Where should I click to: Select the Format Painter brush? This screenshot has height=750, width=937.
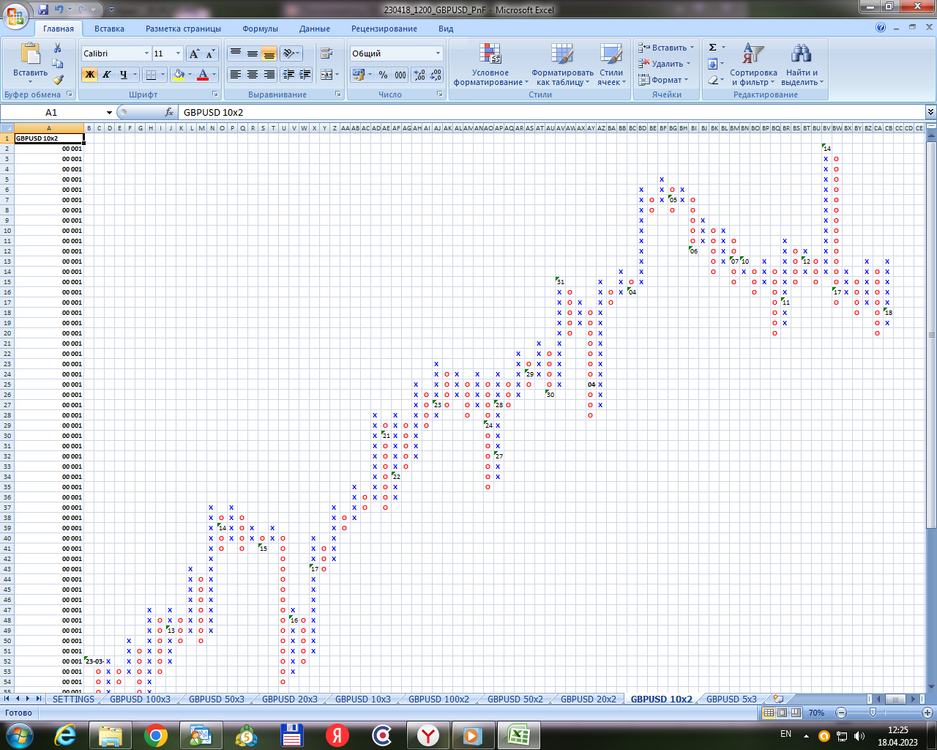click(x=58, y=79)
